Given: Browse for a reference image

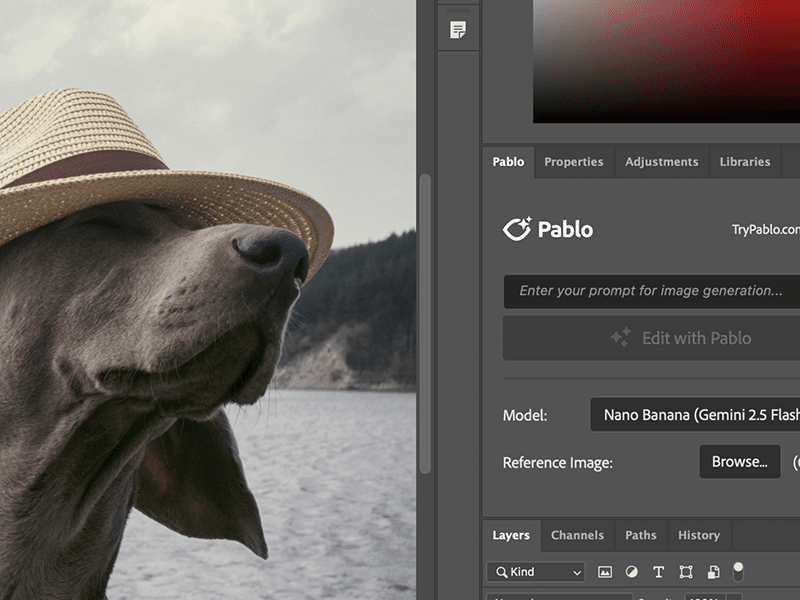Looking at the screenshot, I should point(739,462).
